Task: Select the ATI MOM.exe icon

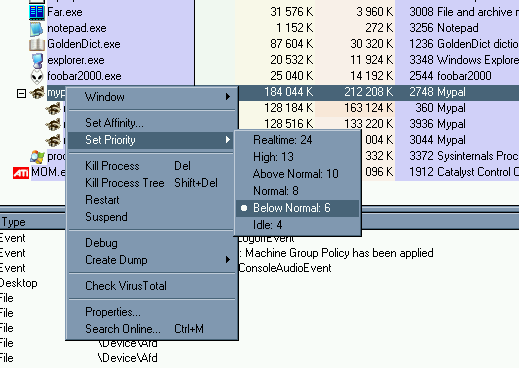Action: (x=21, y=173)
